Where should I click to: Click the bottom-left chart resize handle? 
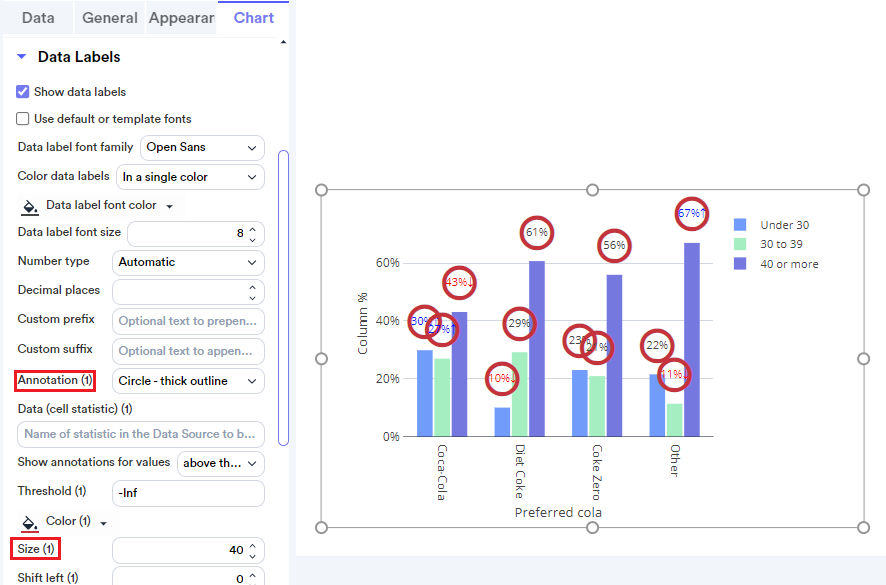322,527
